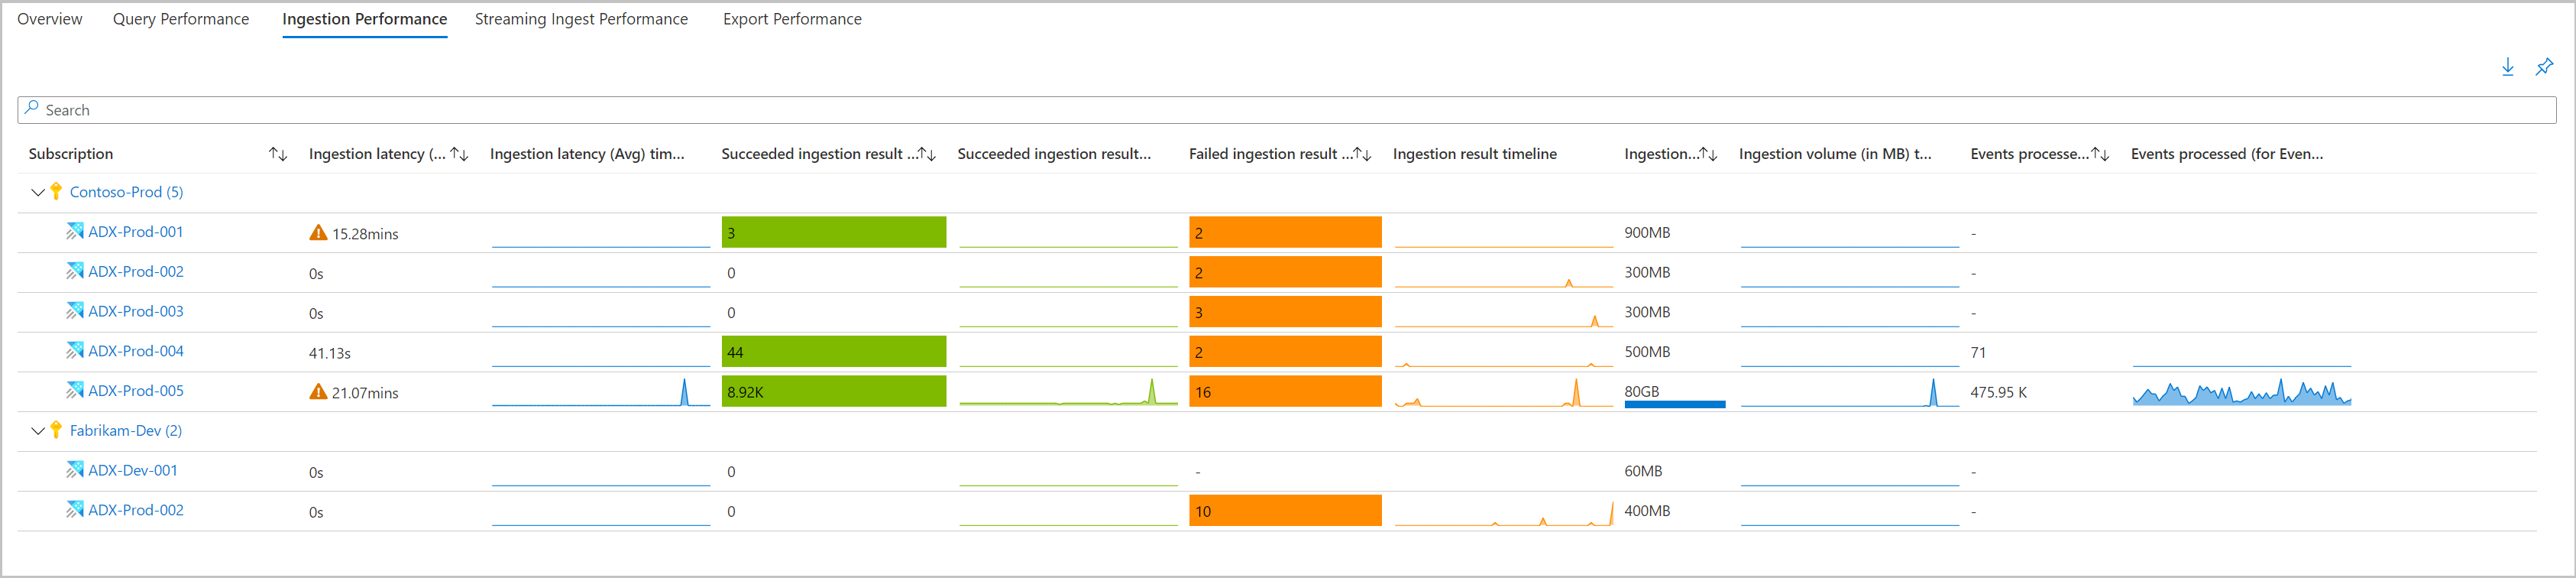
Task: Open the ADX-Prod-003 cluster link
Action: 136,311
